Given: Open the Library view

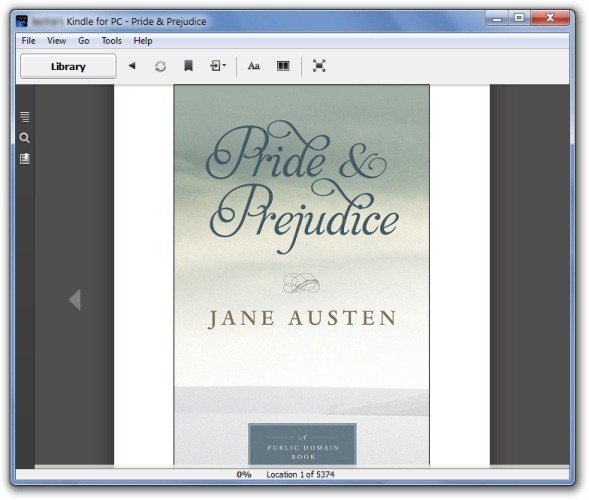Looking at the screenshot, I should coord(68,66).
